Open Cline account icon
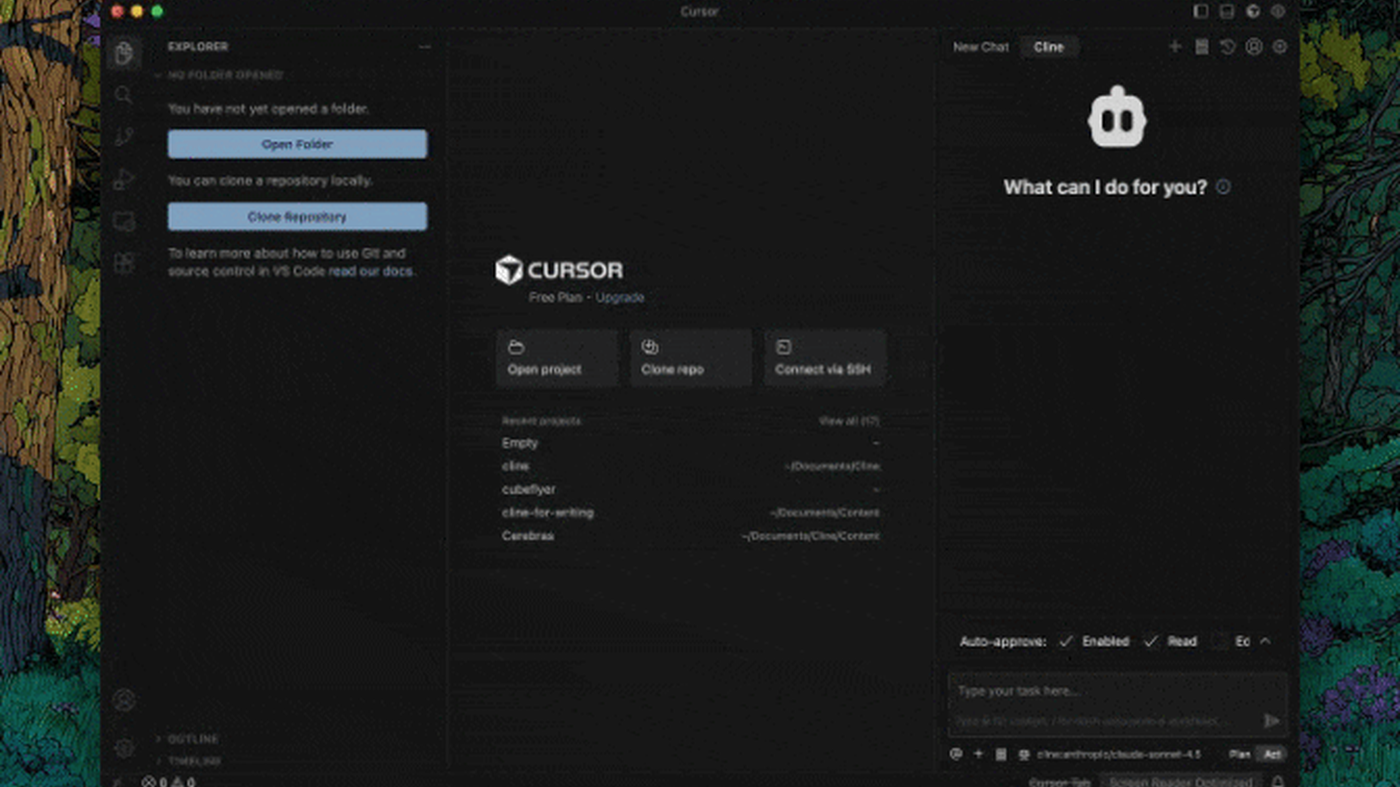The width and height of the screenshot is (1400, 787). point(1254,47)
